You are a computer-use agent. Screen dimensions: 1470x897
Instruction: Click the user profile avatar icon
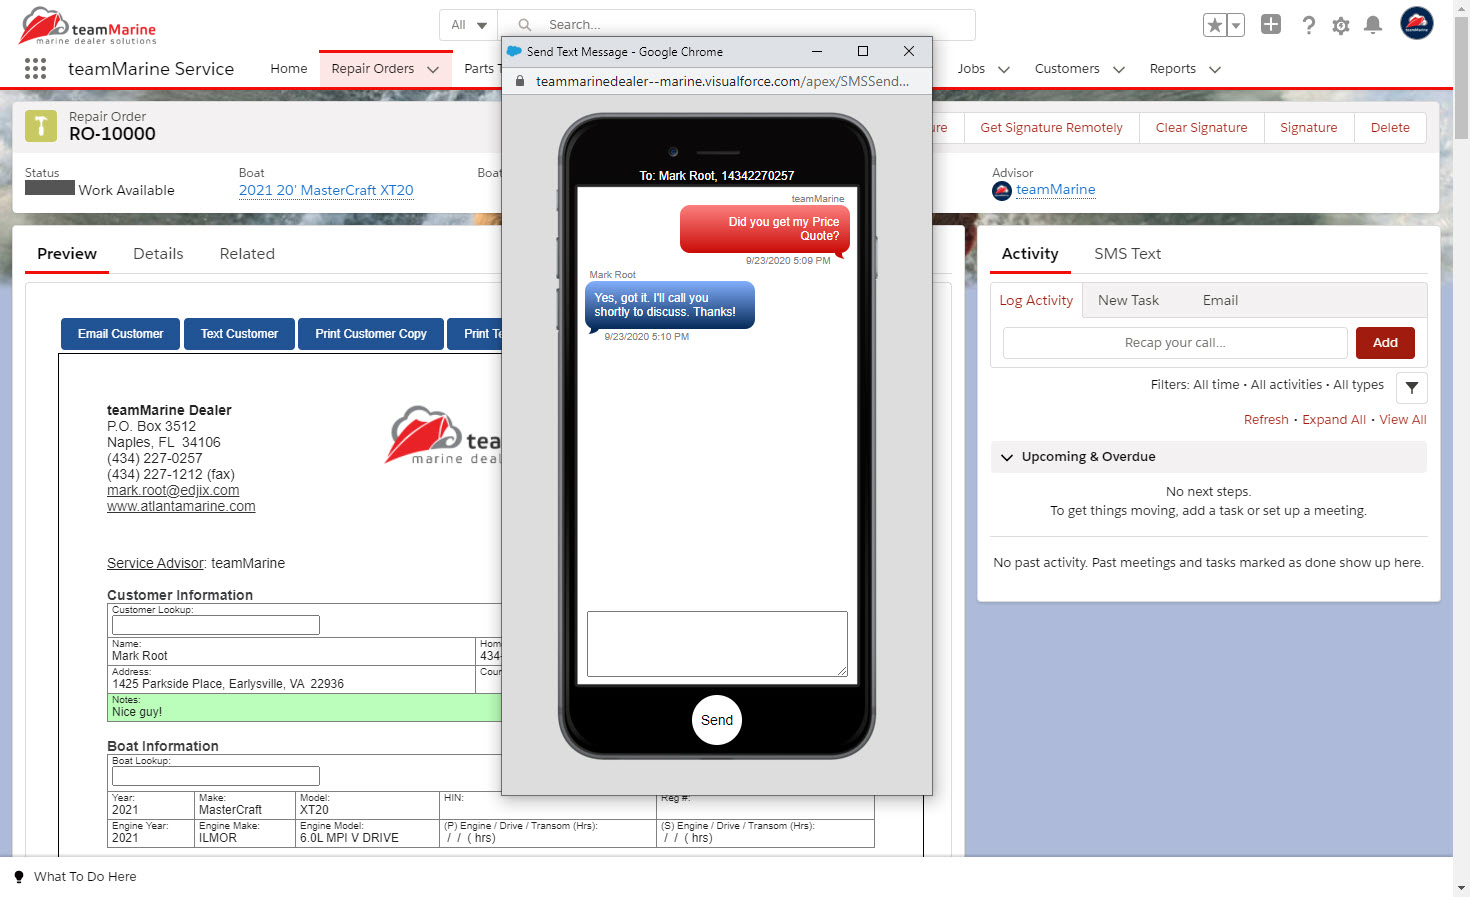(1416, 24)
